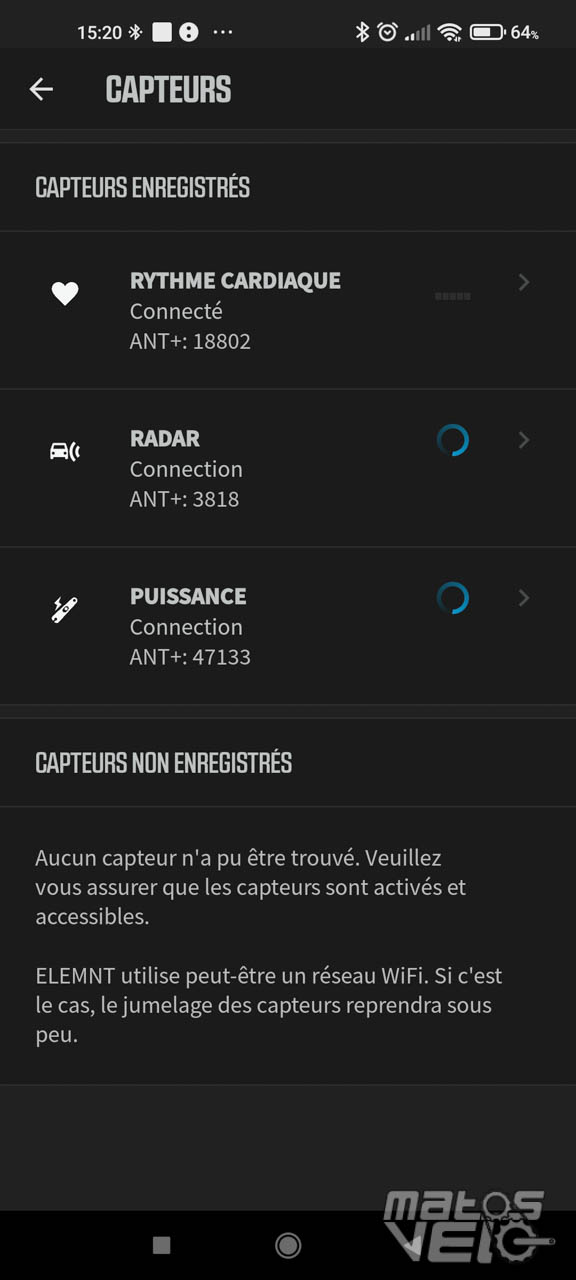
Task: Tap the battery indicator showing 64%
Action: pos(504,32)
